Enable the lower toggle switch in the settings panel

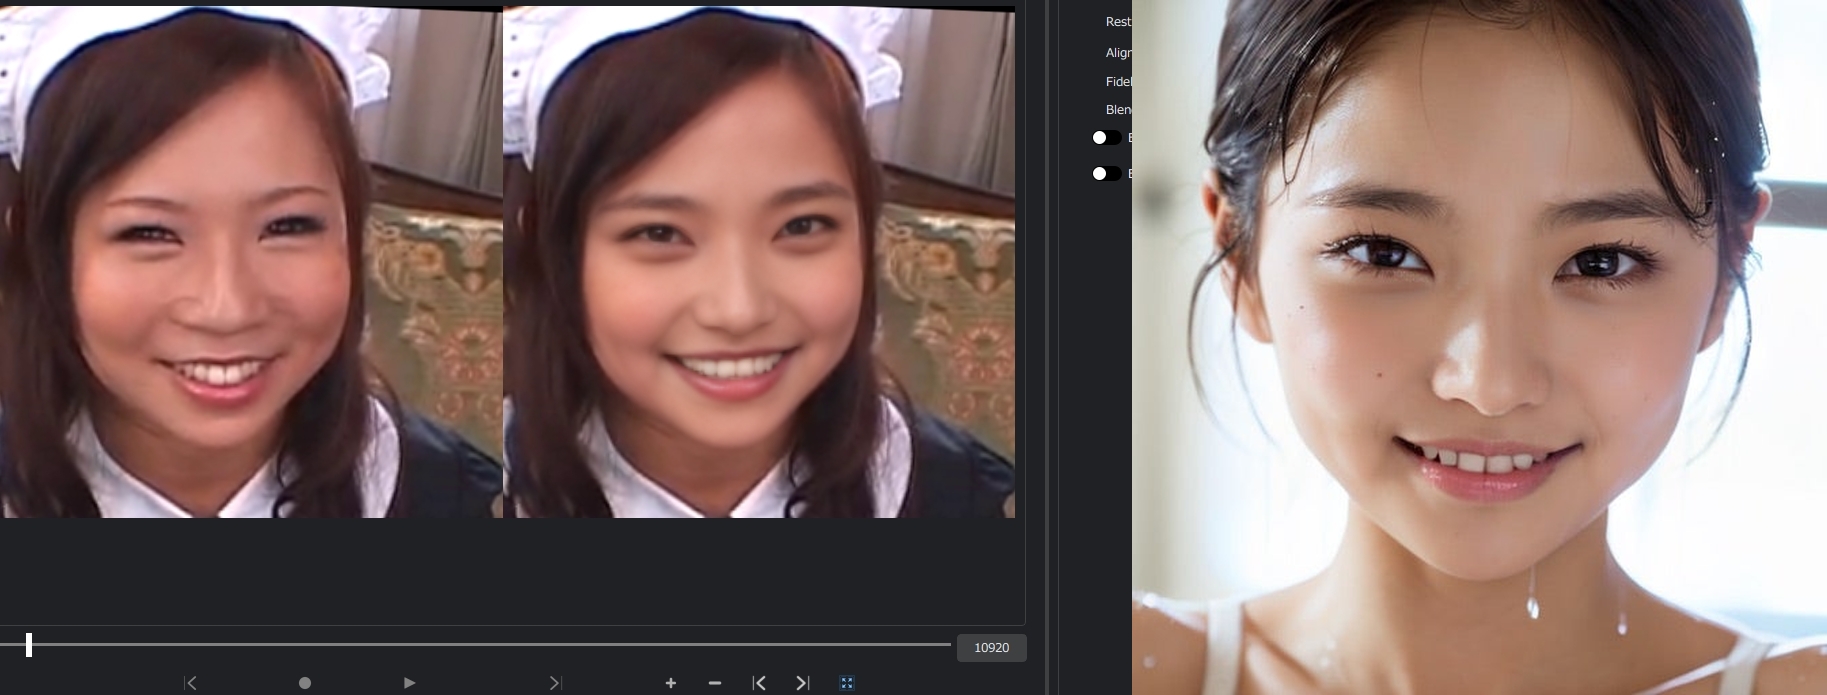1106,174
